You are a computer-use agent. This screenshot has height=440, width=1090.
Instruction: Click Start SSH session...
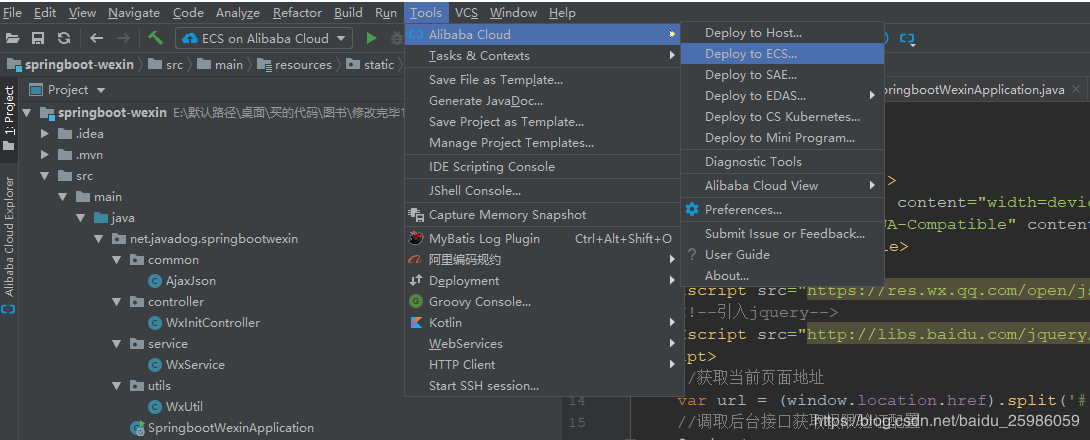(x=483, y=386)
